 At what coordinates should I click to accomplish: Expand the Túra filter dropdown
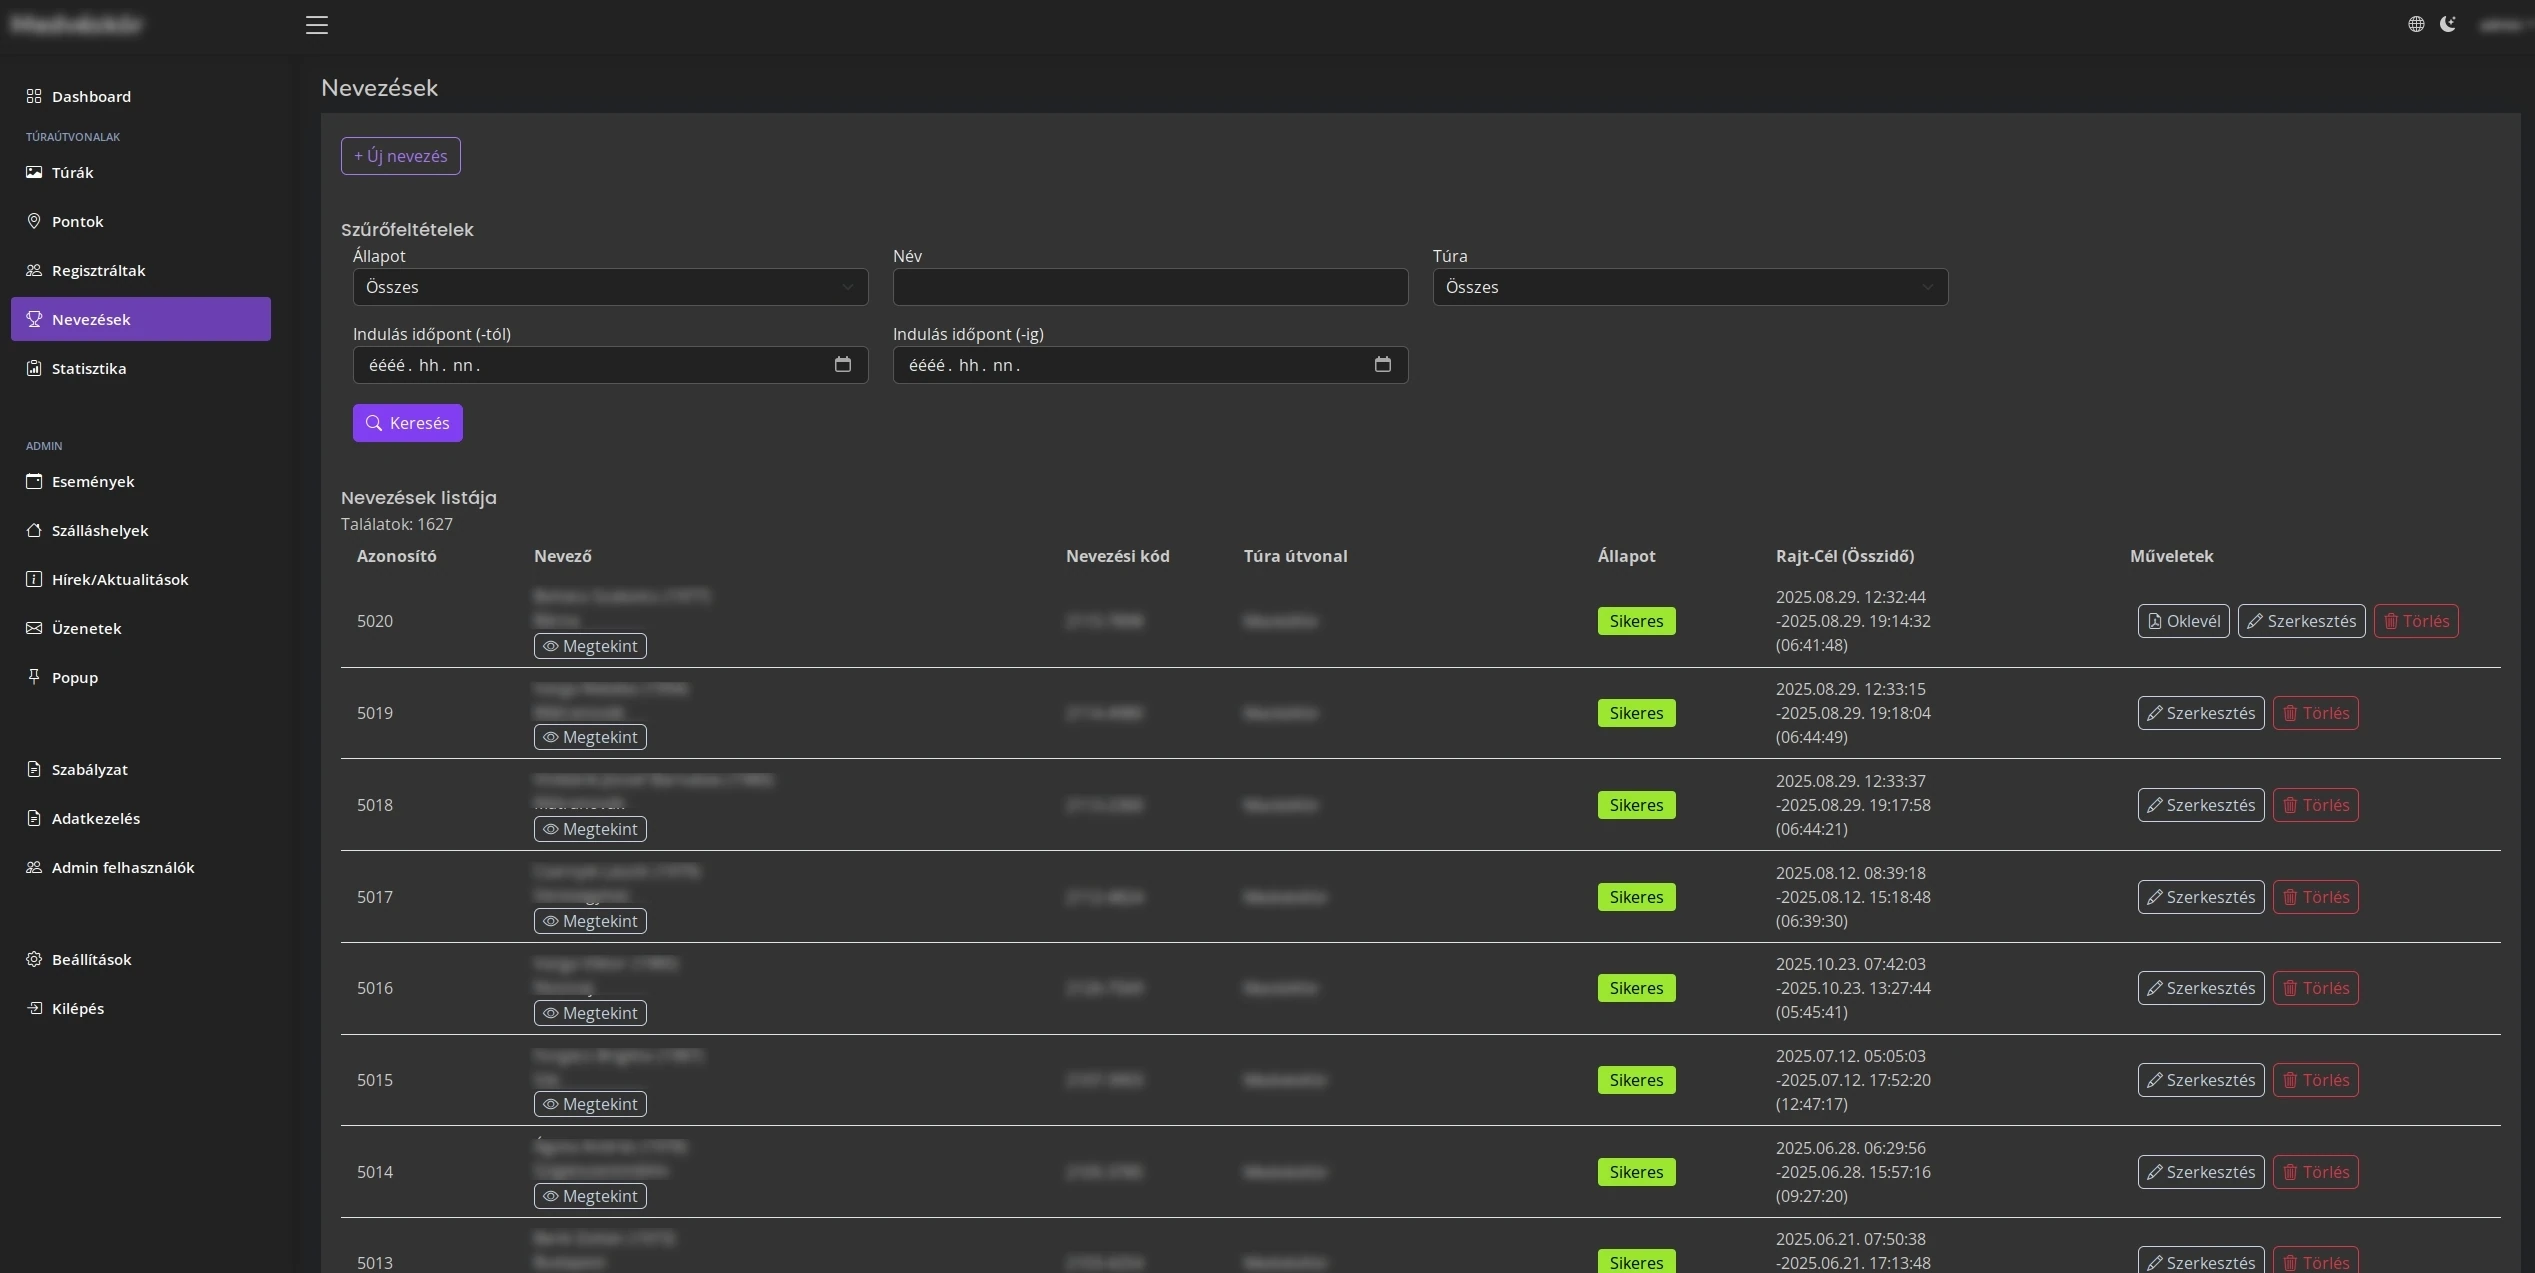pos(1689,287)
